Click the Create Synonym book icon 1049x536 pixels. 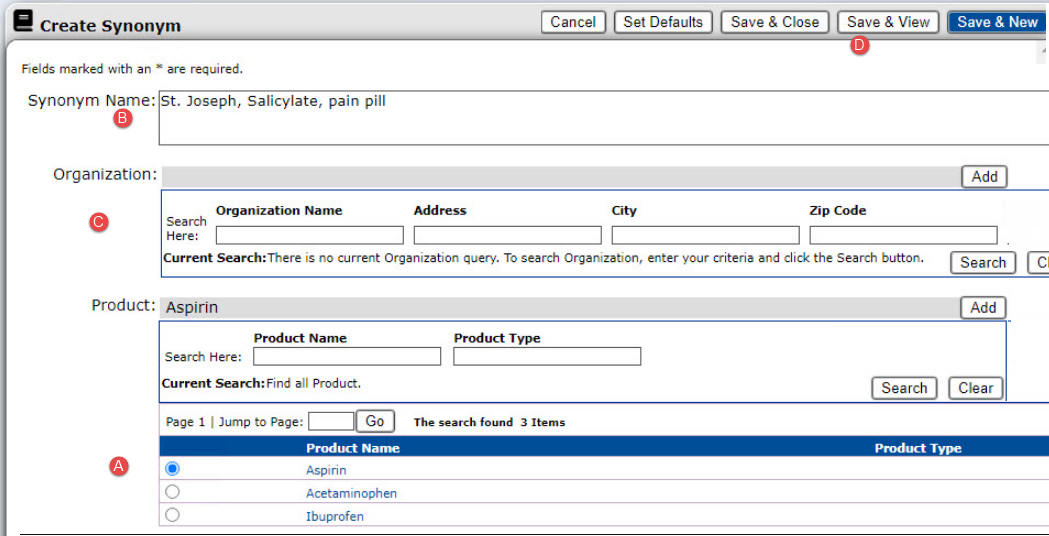tap(23, 22)
